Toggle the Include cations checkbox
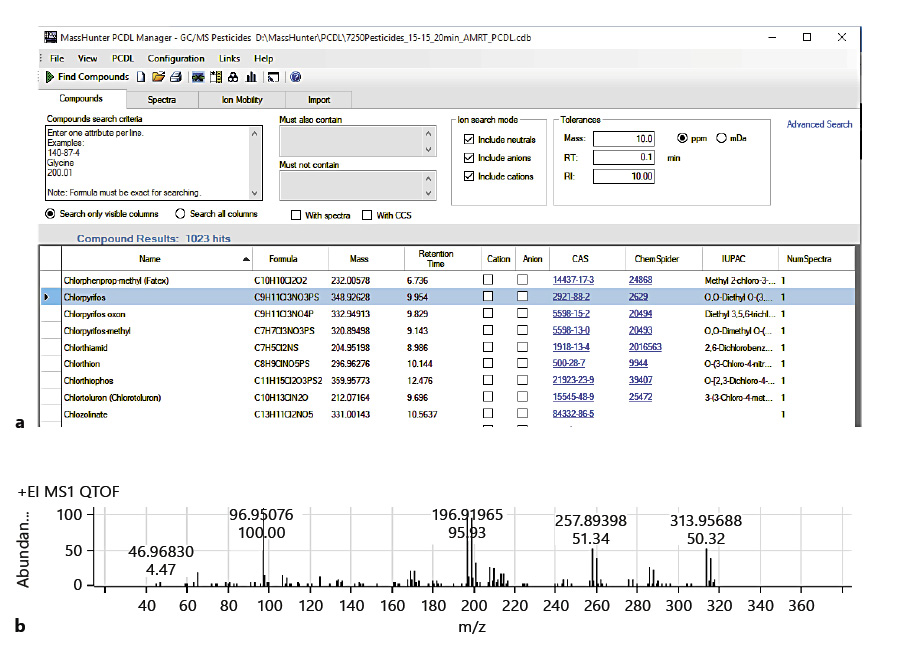897x666 pixels. (469, 176)
